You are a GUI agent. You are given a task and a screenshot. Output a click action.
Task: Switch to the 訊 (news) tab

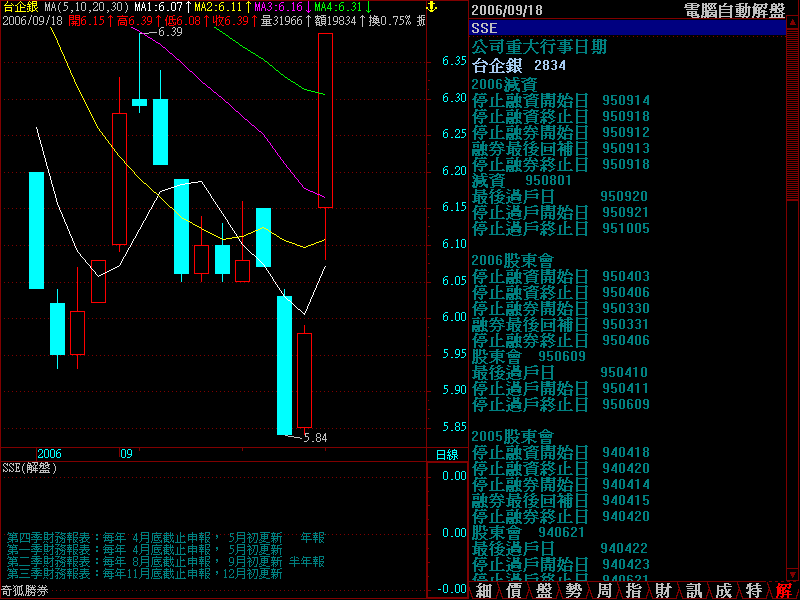click(694, 591)
